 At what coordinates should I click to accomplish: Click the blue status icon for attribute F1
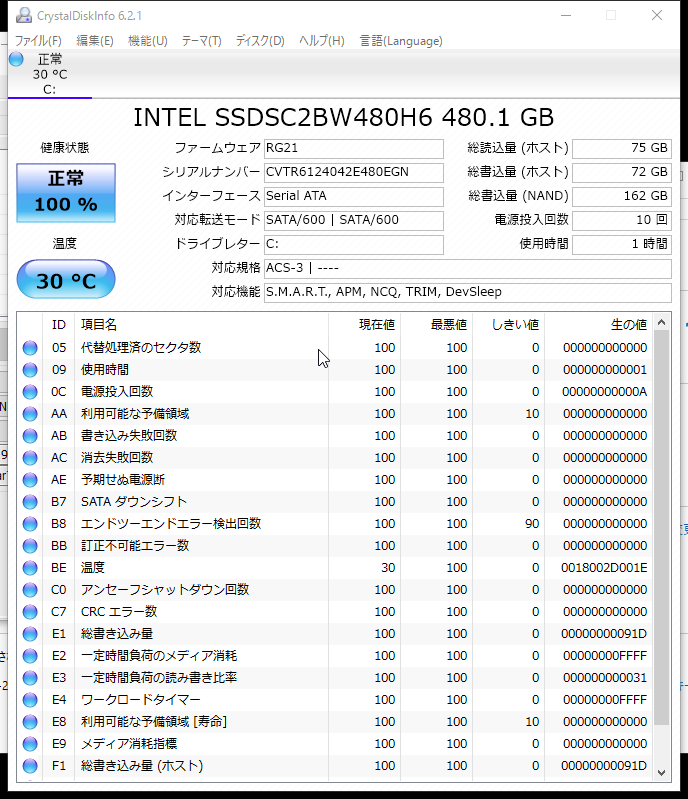coord(30,766)
